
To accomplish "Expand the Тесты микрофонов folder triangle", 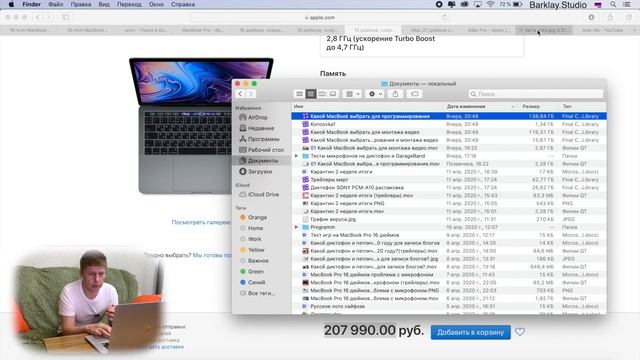I will click(x=297, y=156).
